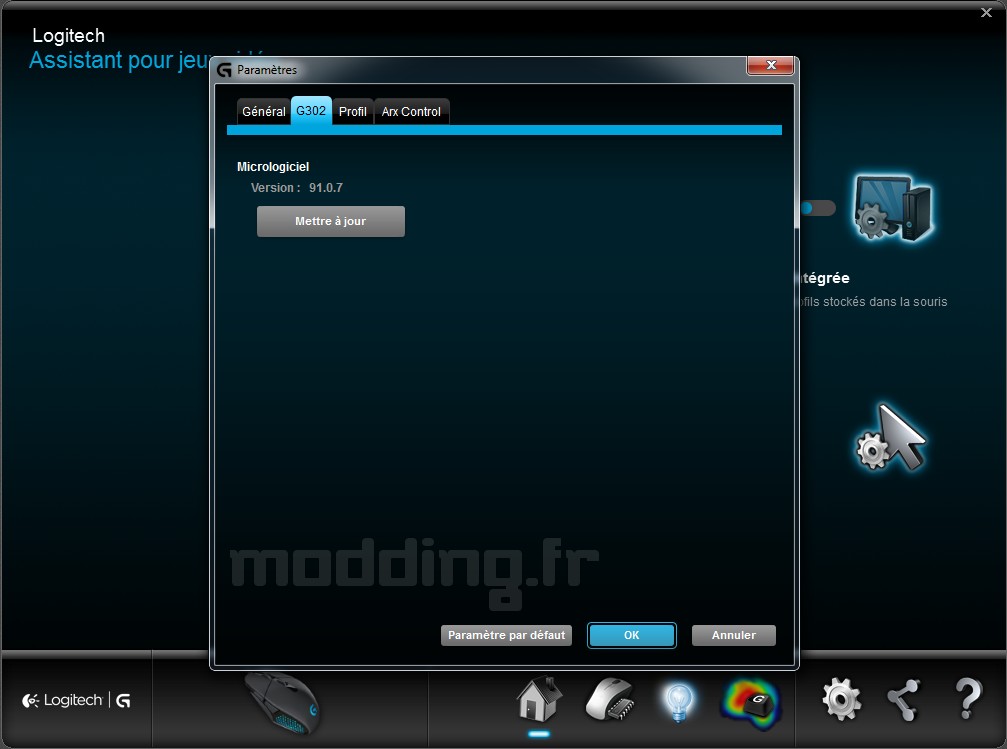Viewport: 1007px width, 749px height.
Task: Open help question mark icon
Action: [x=968, y=699]
